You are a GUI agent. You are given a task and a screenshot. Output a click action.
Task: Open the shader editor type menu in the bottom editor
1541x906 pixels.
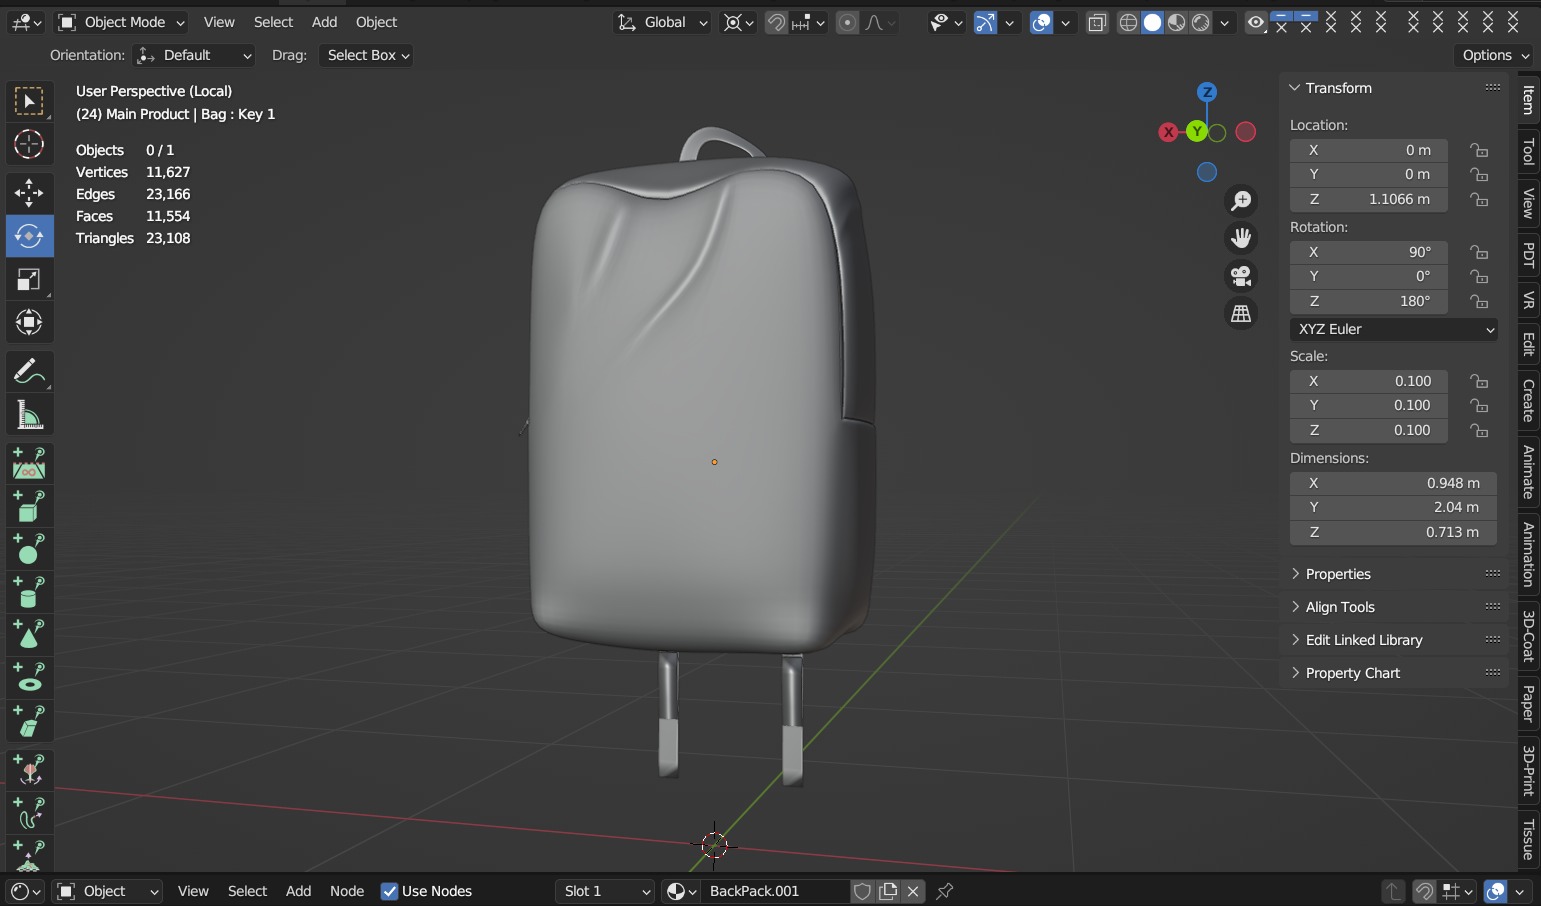point(25,891)
